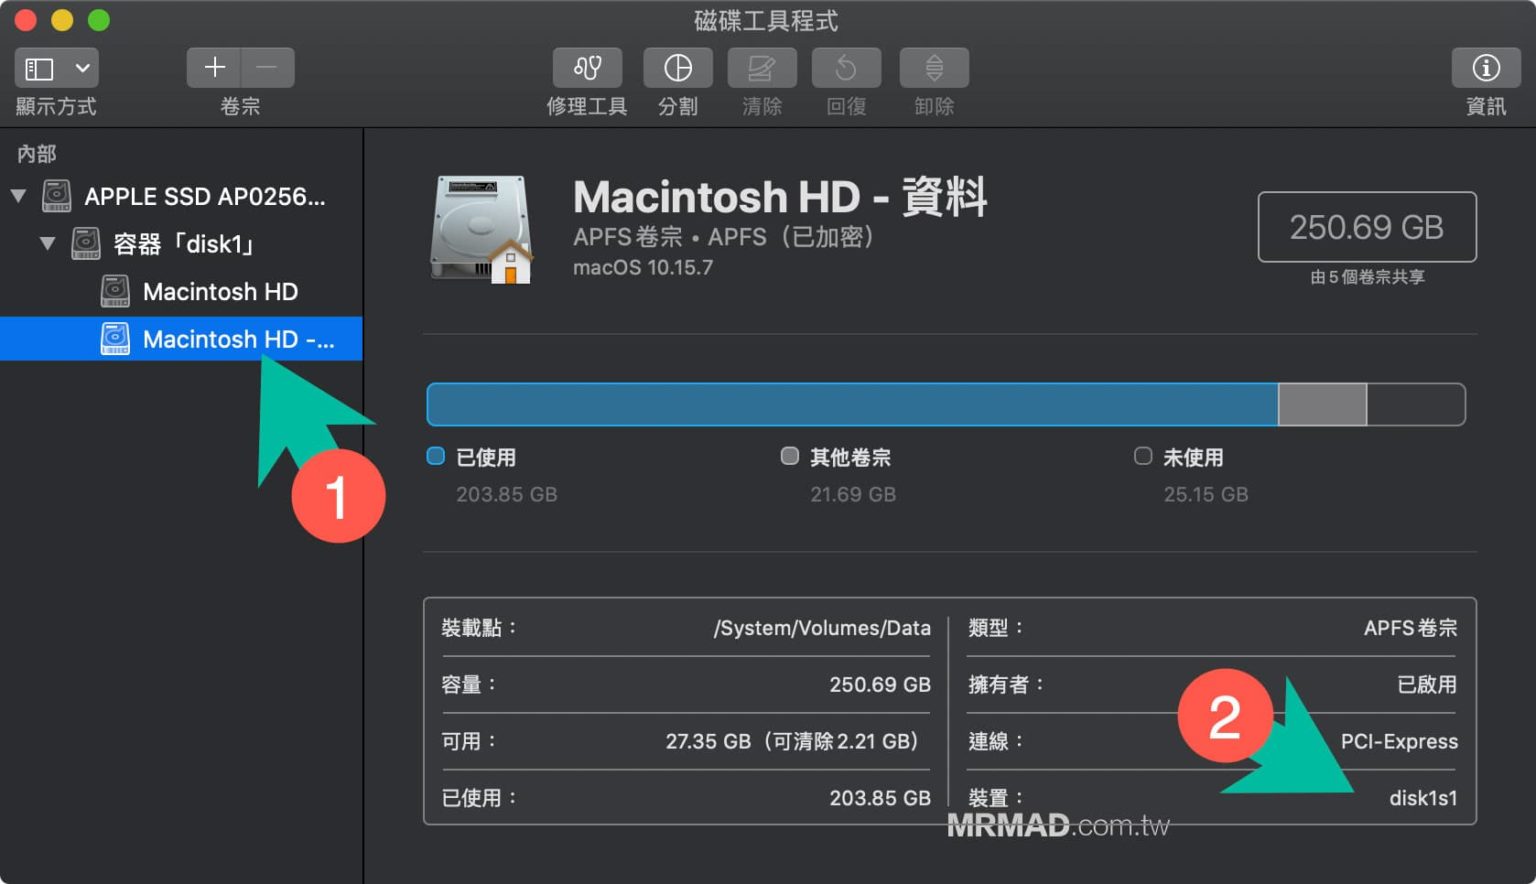Viewport: 1536px width, 884px height.
Task: Select the 回復 (Restore) toolbar icon
Action: coord(846,68)
